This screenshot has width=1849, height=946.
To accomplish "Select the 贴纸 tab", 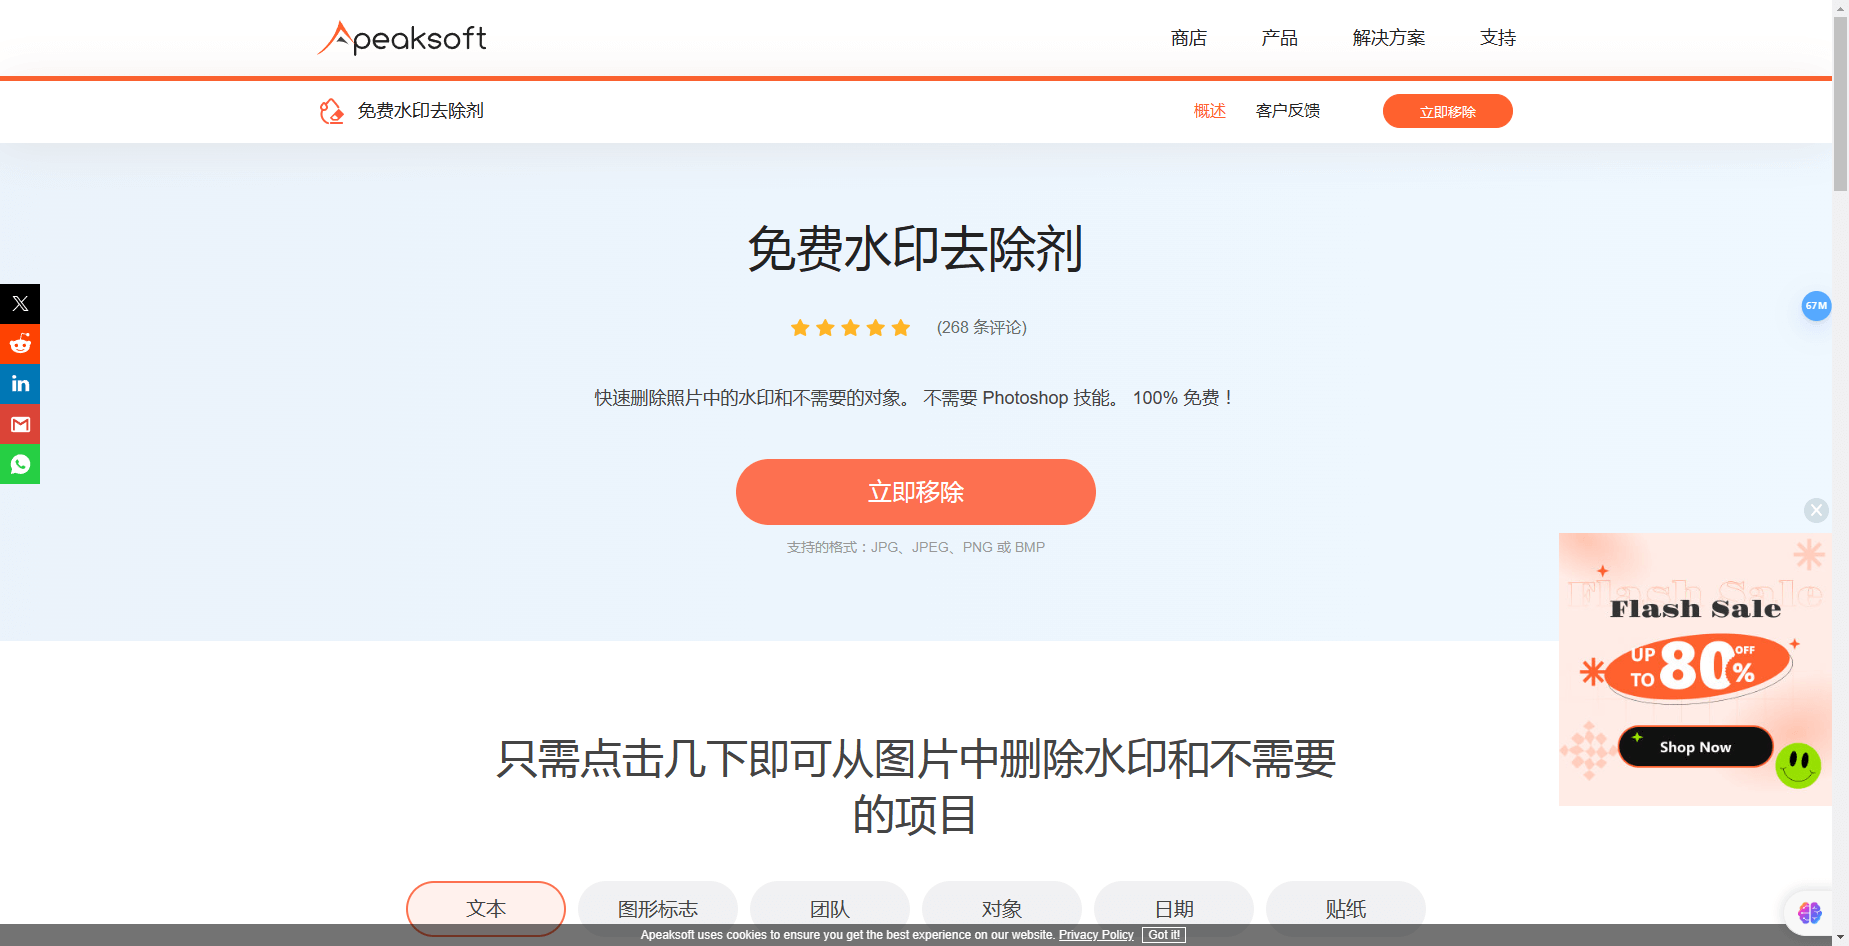I will [1346, 908].
